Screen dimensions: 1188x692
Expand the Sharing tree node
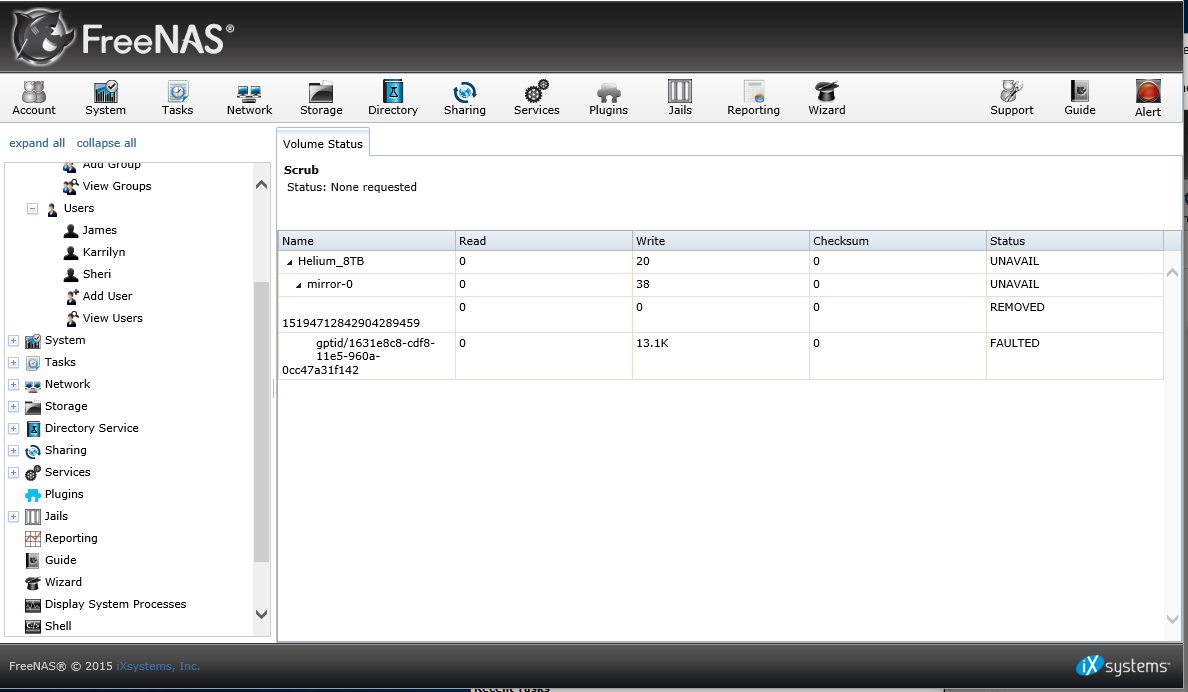[x=14, y=450]
